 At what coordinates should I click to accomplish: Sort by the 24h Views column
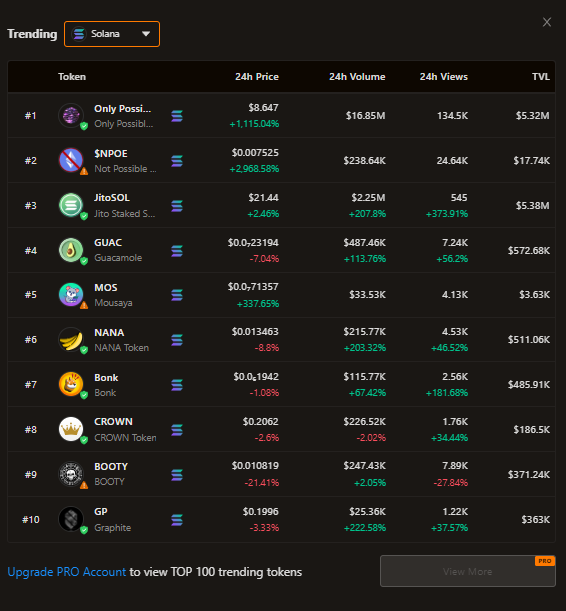(x=444, y=77)
